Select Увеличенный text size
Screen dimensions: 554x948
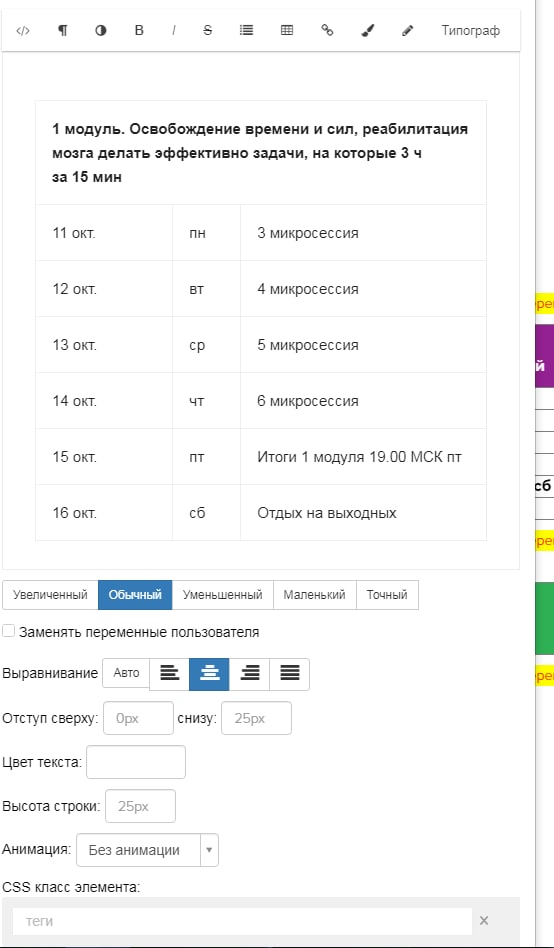pos(50,595)
